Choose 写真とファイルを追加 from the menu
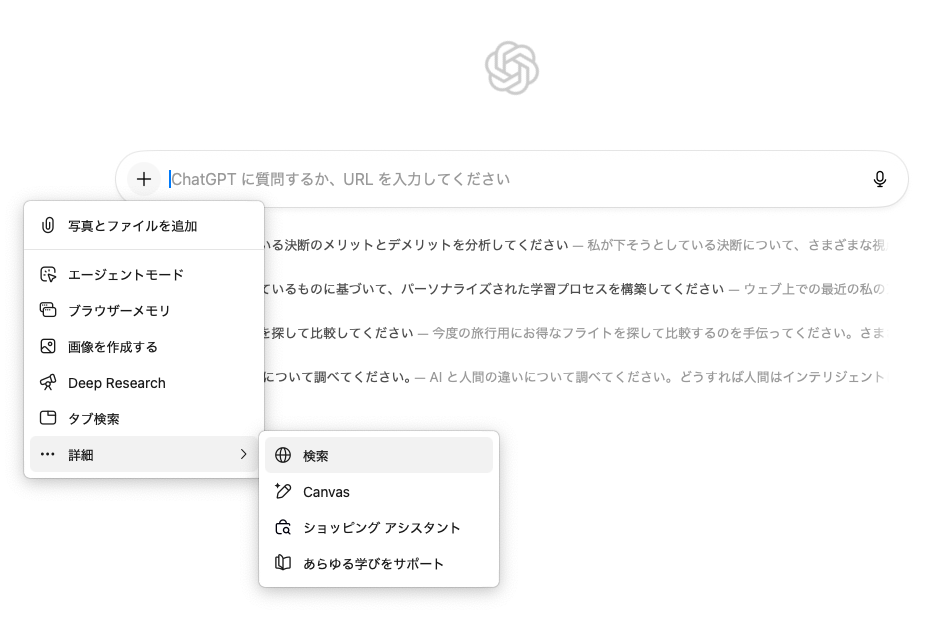 point(132,226)
